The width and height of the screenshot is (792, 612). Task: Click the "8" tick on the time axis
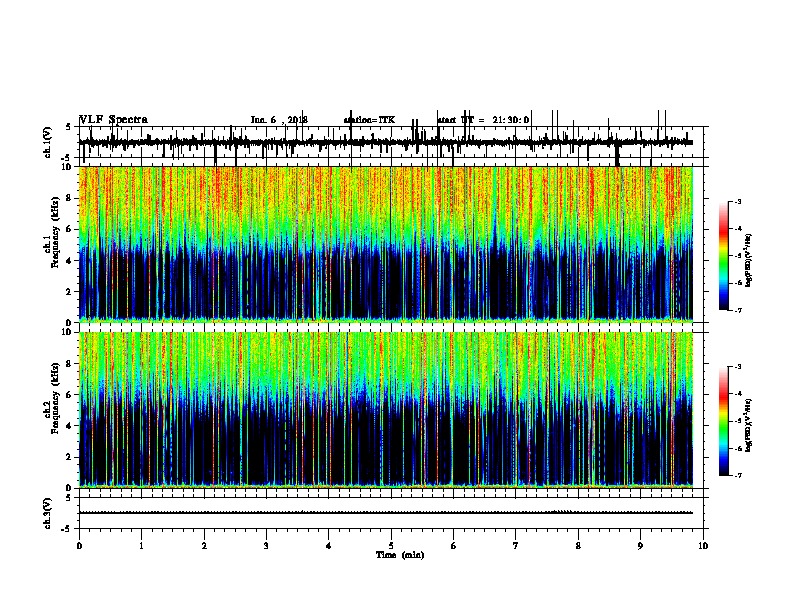(x=578, y=546)
